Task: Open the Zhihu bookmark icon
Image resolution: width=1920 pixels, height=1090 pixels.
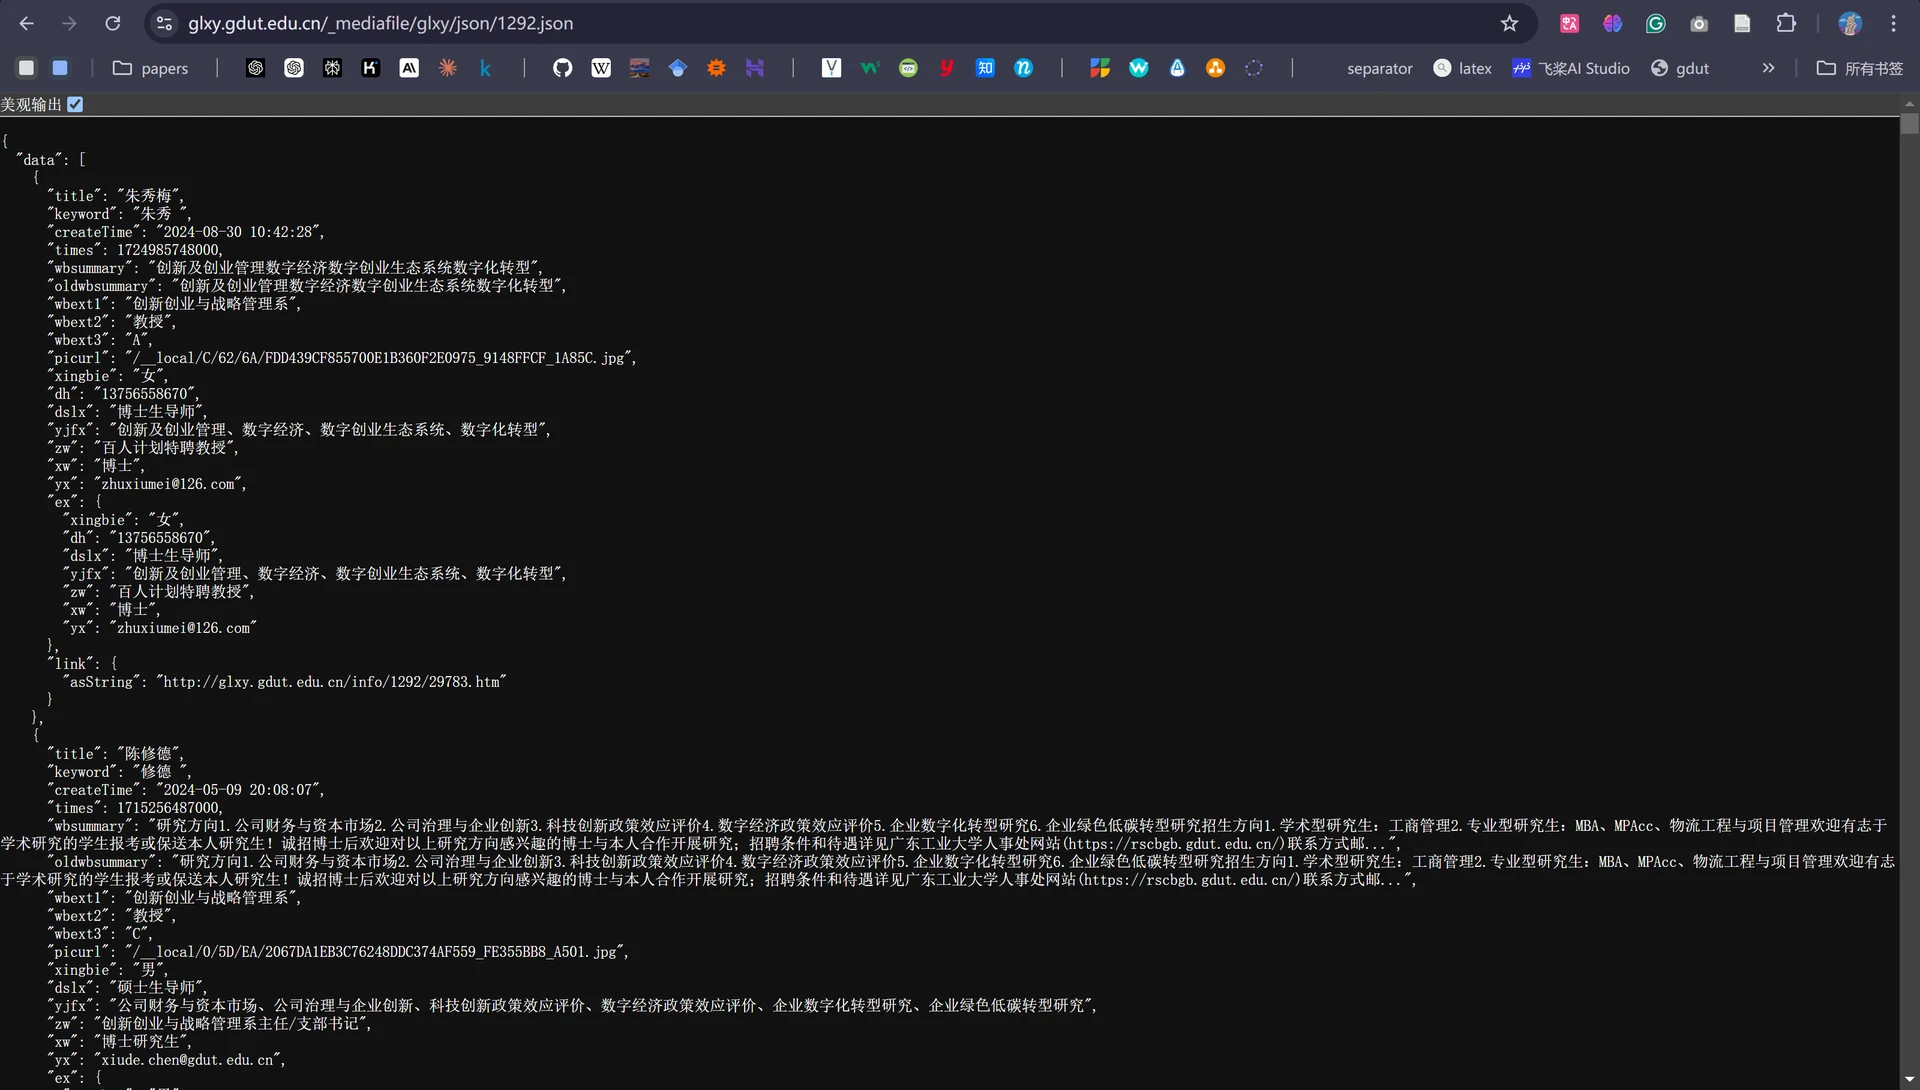Action: pos(985,68)
